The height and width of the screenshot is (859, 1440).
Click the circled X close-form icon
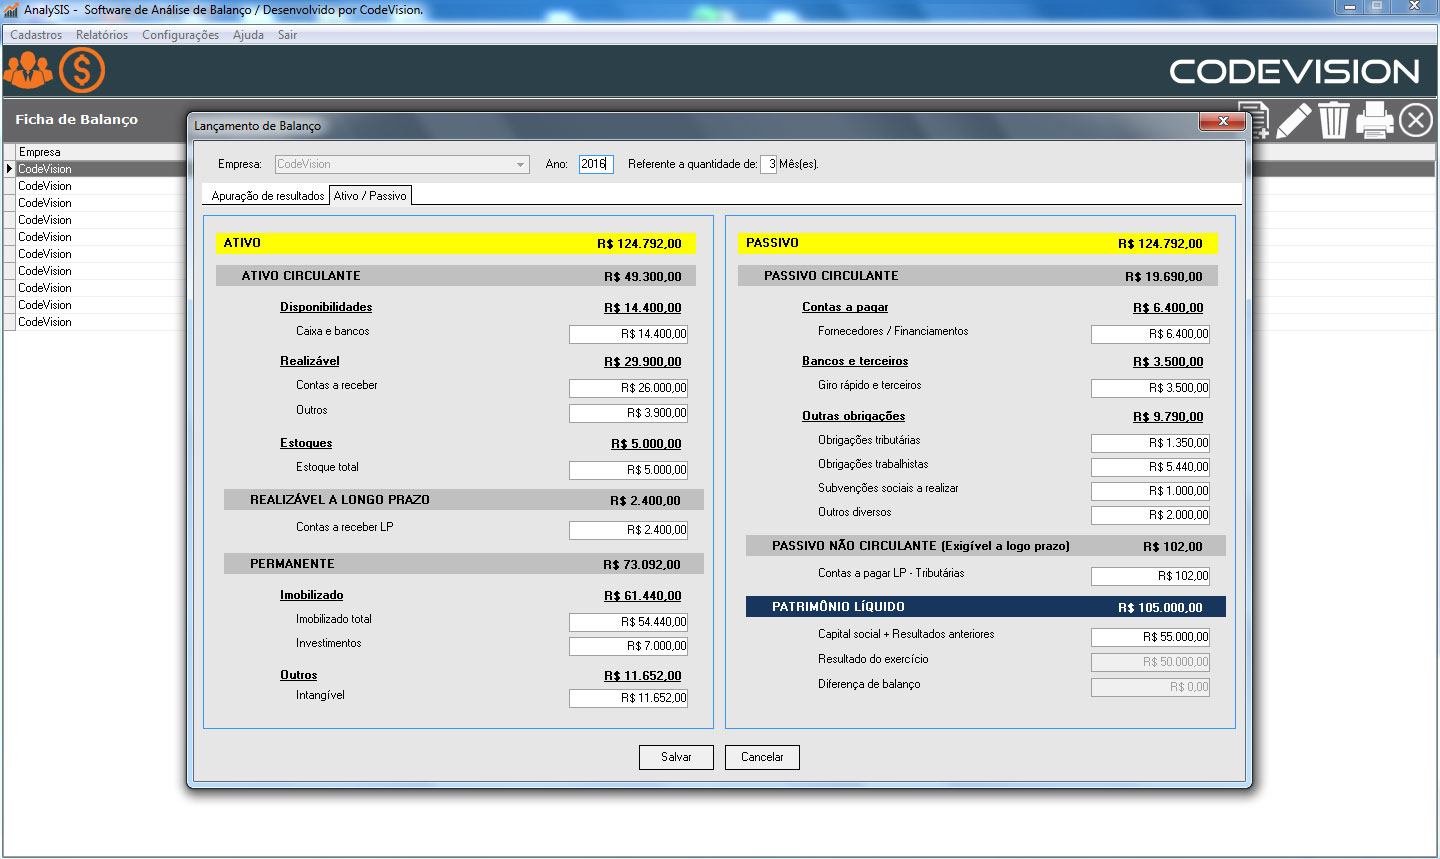coord(1415,121)
